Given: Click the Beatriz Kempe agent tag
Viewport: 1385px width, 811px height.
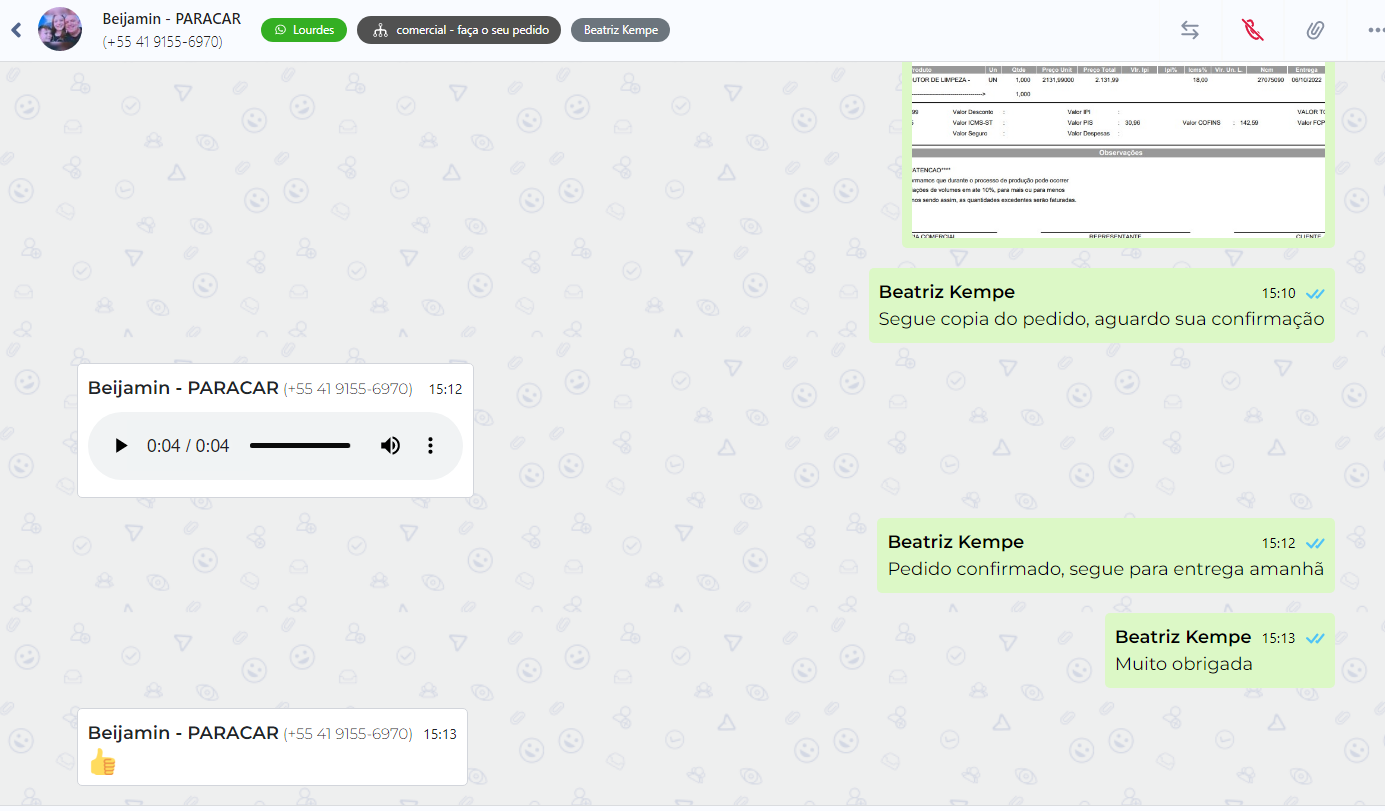Looking at the screenshot, I should (x=620, y=30).
